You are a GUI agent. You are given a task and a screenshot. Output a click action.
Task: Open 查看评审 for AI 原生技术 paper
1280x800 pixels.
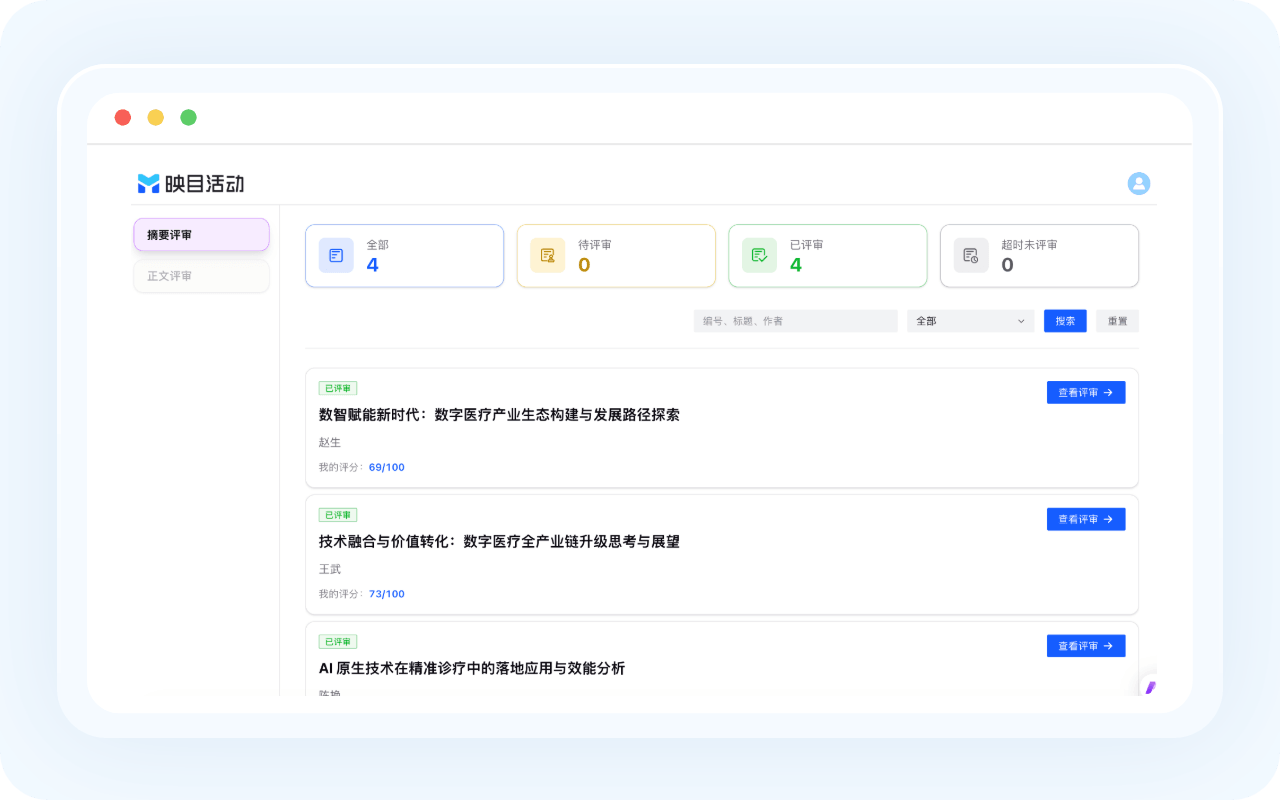coord(1086,646)
